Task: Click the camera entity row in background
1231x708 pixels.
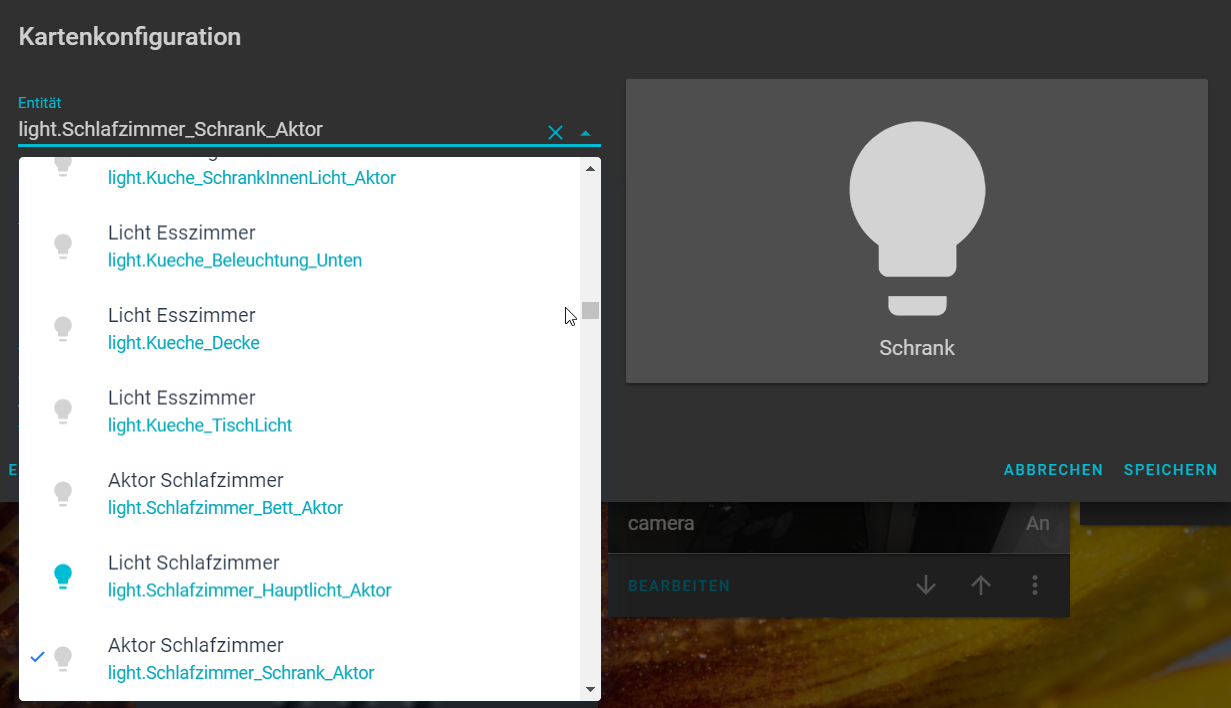Action: (x=839, y=524)
